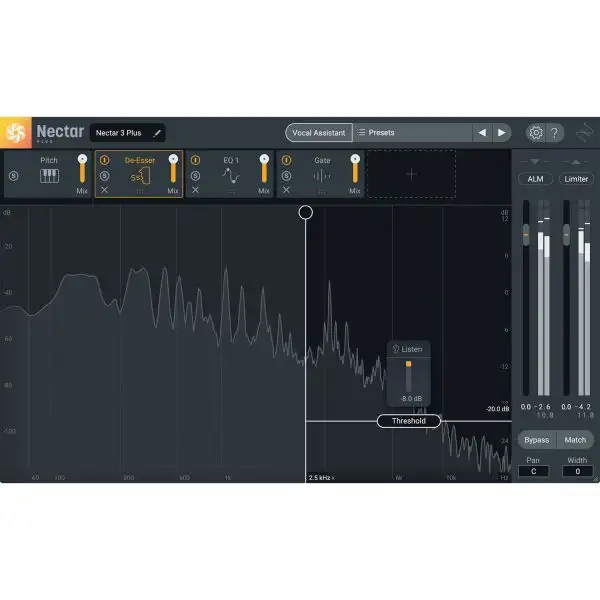The width and height of the screenshot is (600, 600).
Task: Open the settings gear icon
Action: click(536, 132)
